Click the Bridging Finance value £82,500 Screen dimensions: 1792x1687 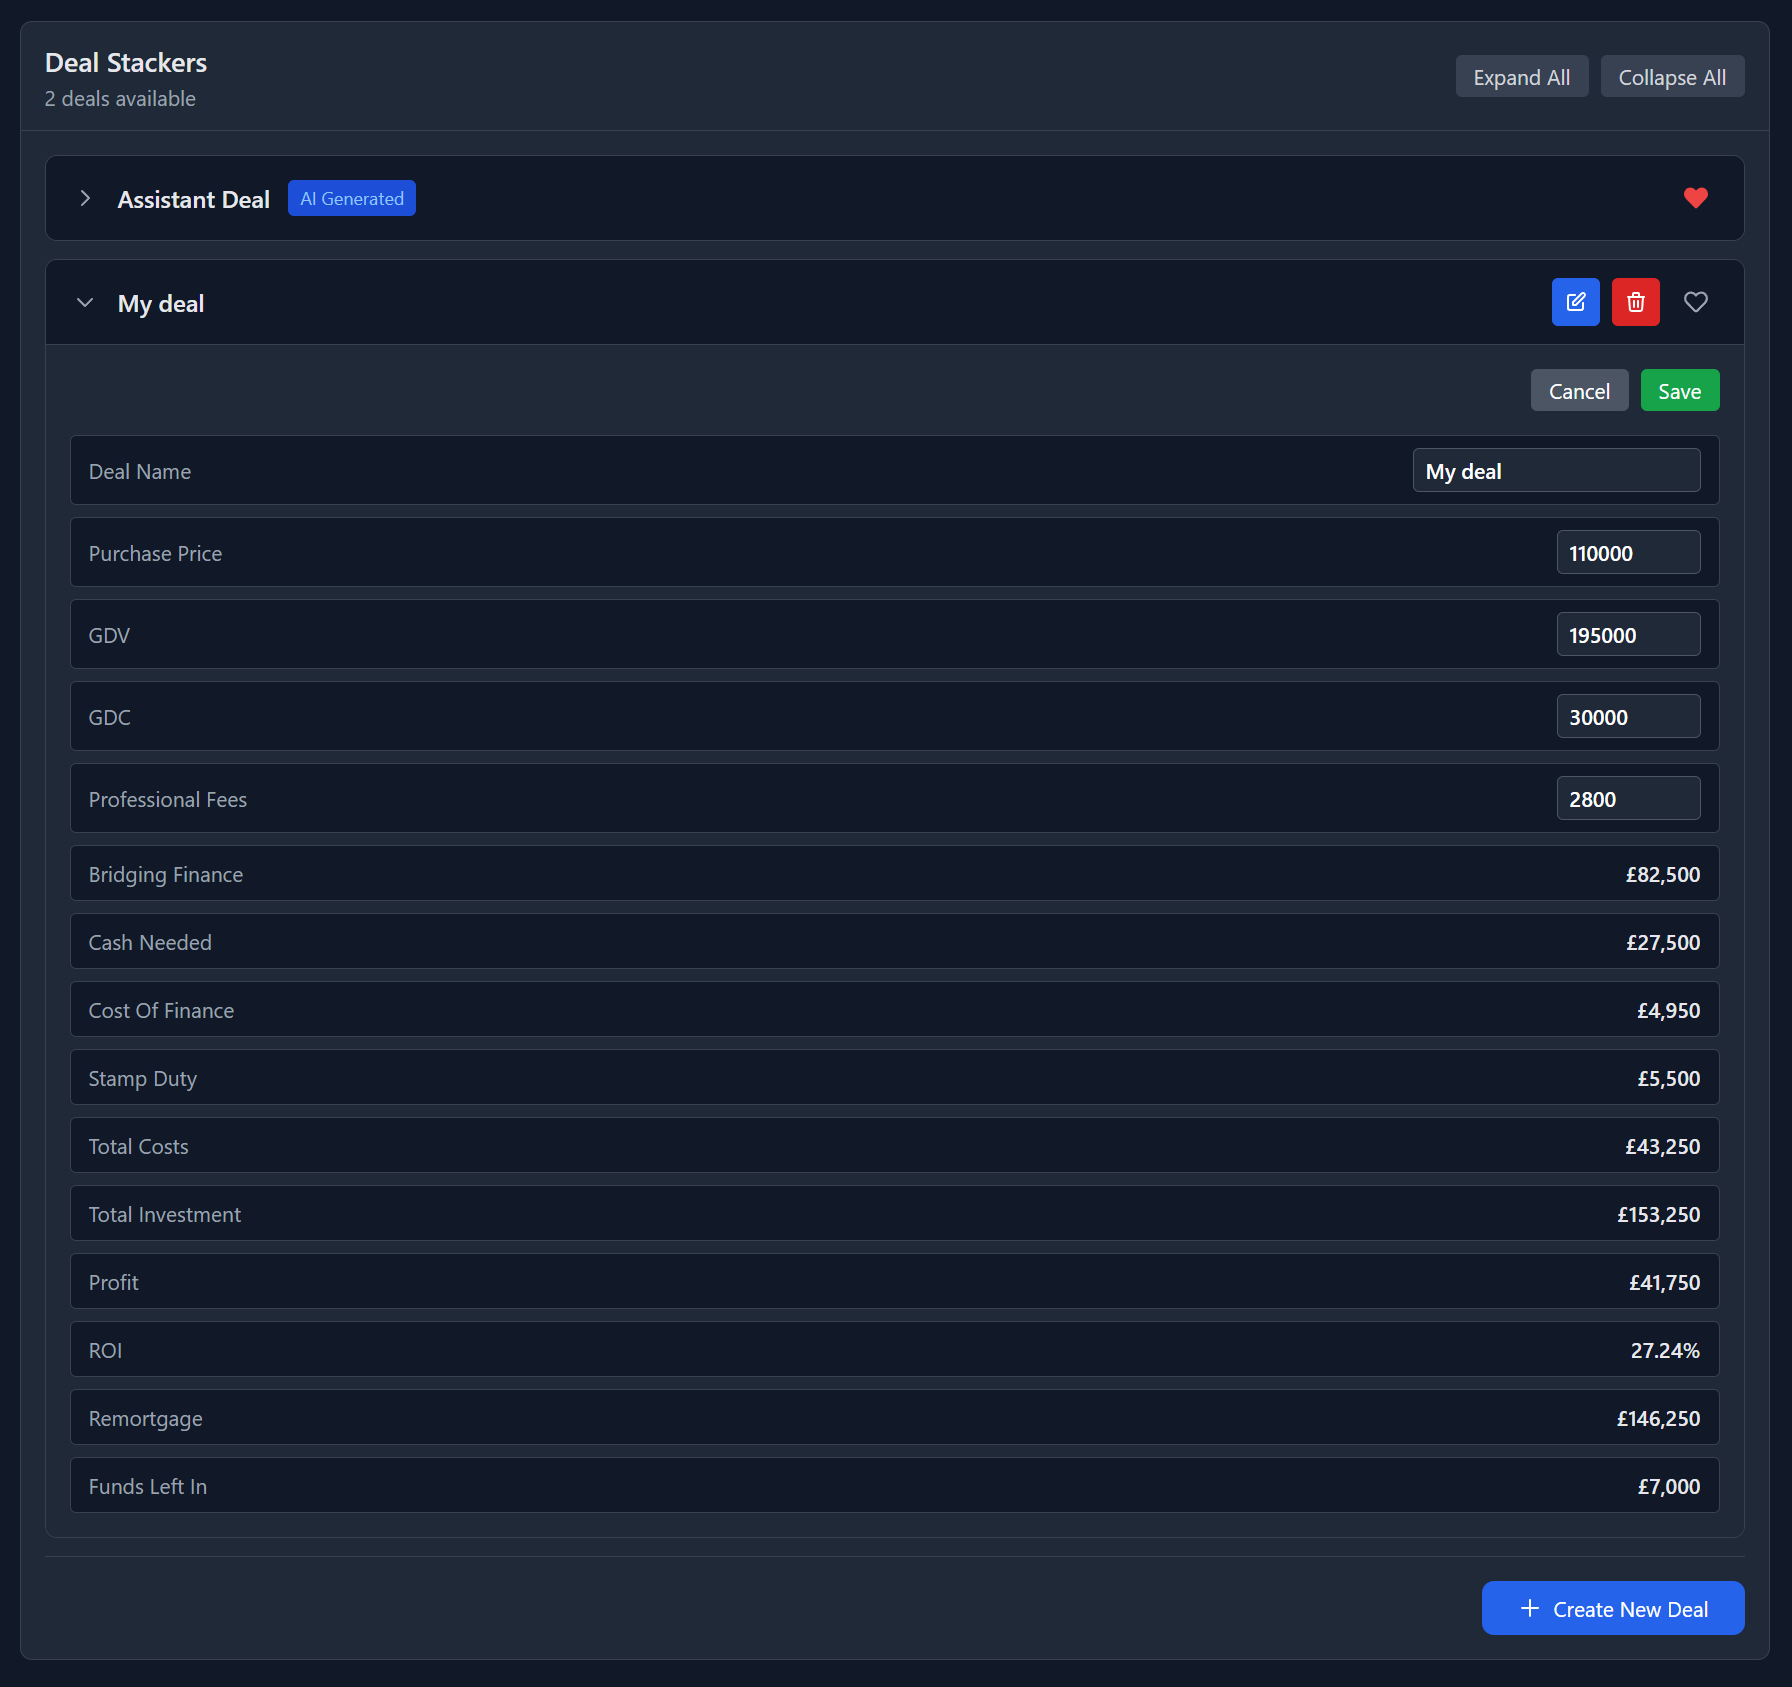(1662, 875)
